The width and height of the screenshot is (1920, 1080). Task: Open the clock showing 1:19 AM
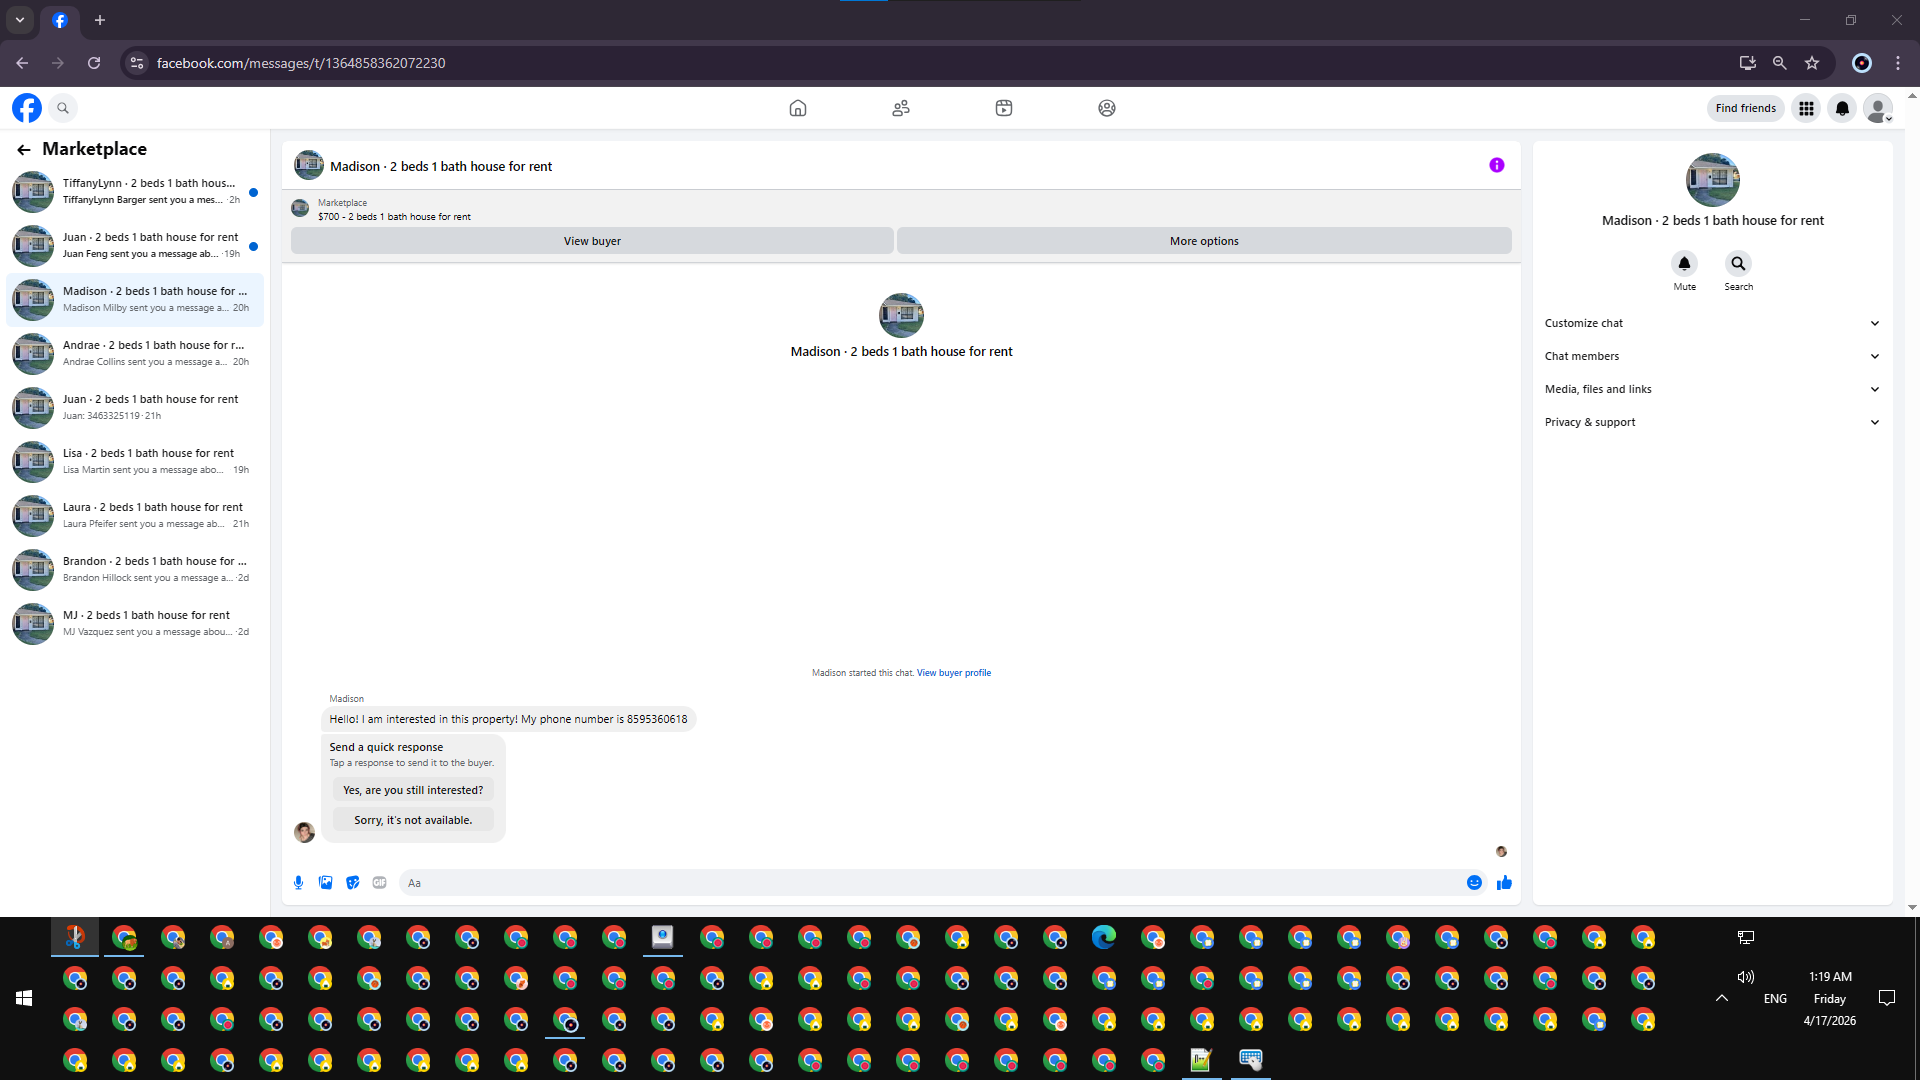pos(1830,977)
